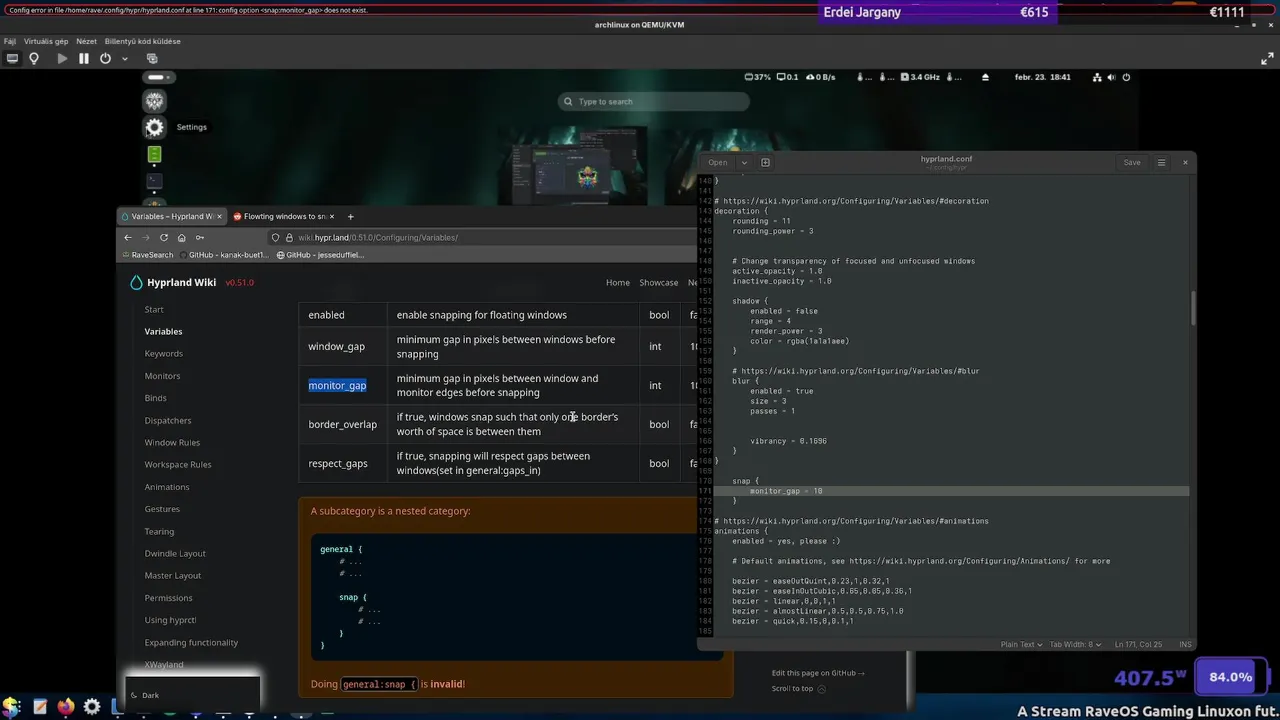This screenshot has height=720, width=1280.
Task: Open Tab Width: 8 dropdown
Action: click(x=1076, y=644)
